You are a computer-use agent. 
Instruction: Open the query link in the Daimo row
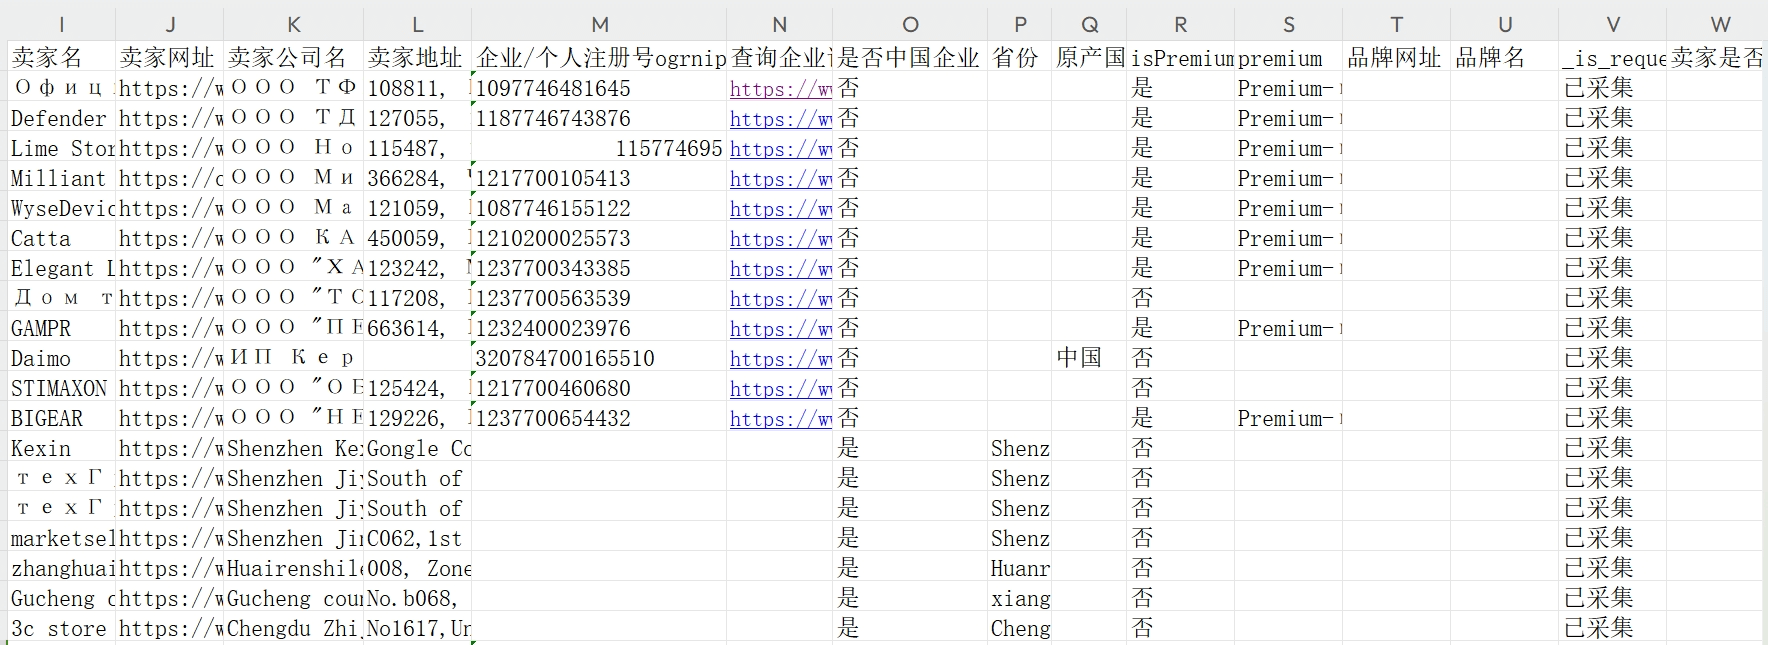pyautogui.click(x=780, y=359)
